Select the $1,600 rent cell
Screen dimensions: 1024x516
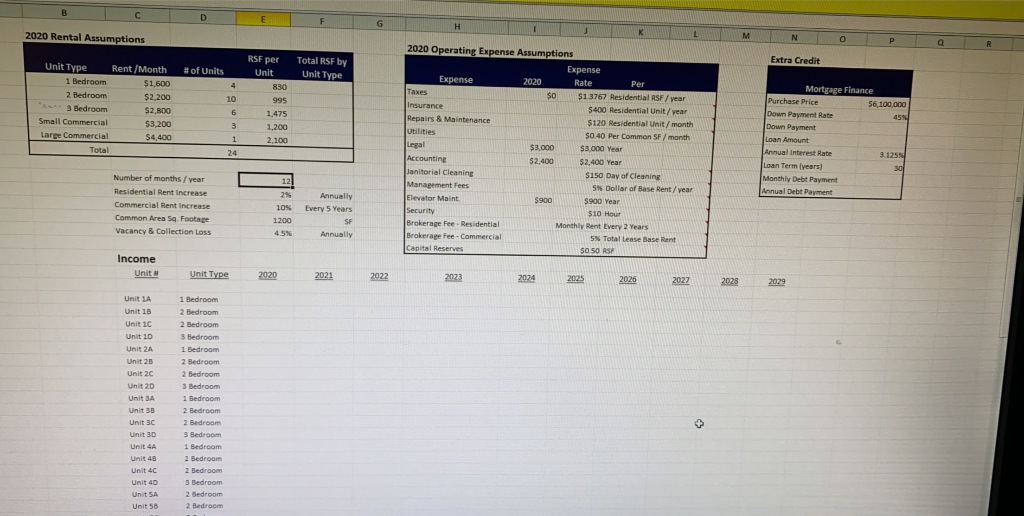click(x=157, y=84)
